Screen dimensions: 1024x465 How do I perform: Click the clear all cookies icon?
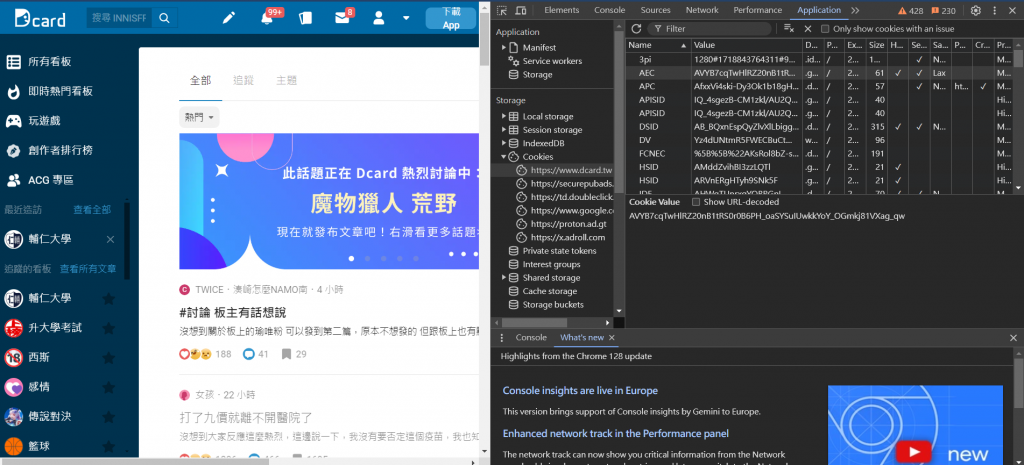point(789,29)
